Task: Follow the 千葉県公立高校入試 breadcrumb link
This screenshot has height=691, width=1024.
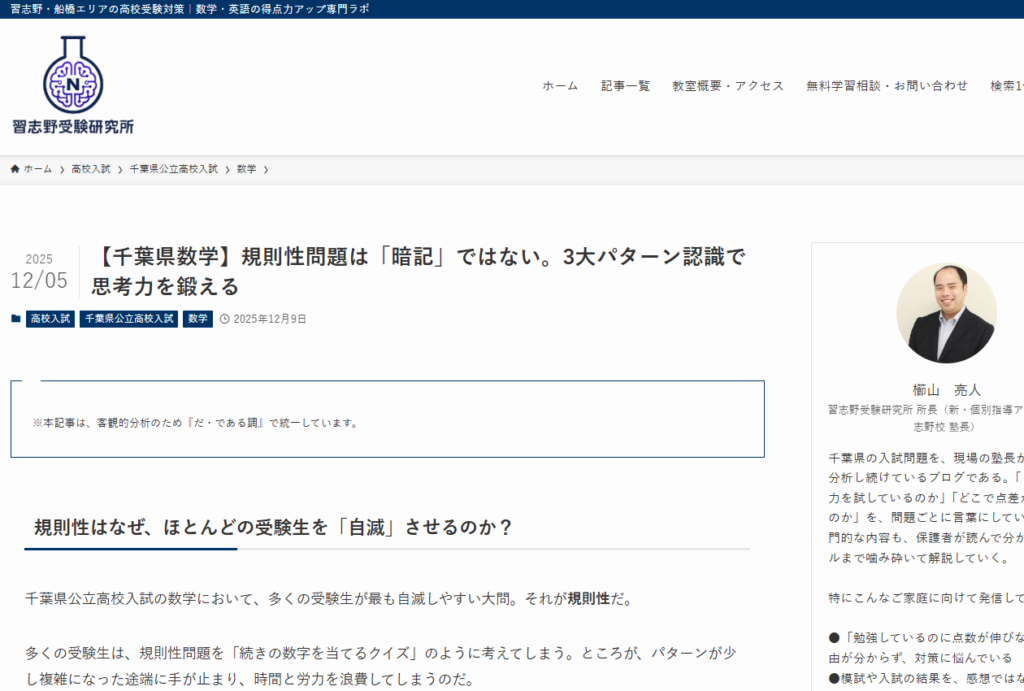Action: click(x=174, y=169)
